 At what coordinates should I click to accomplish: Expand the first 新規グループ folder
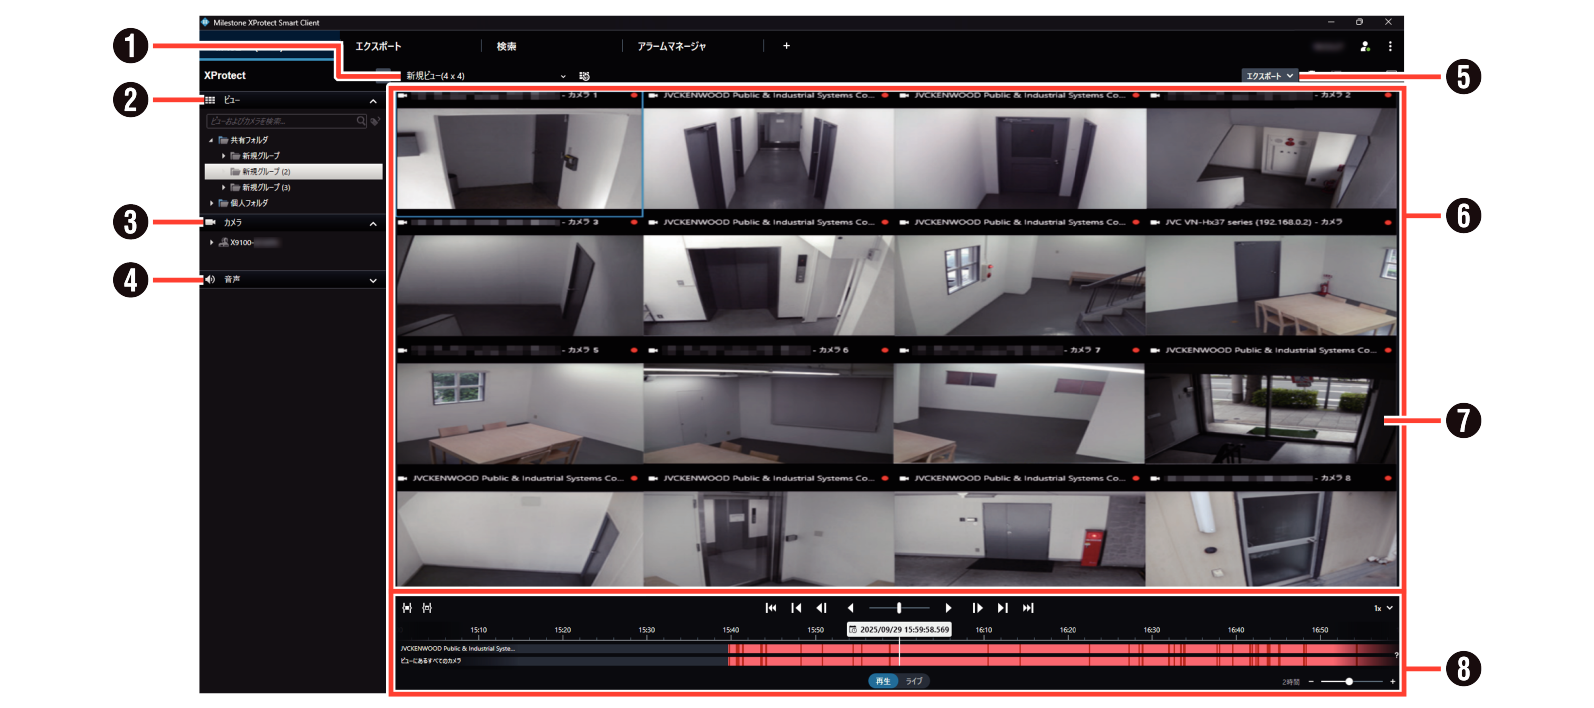[223, 156]
